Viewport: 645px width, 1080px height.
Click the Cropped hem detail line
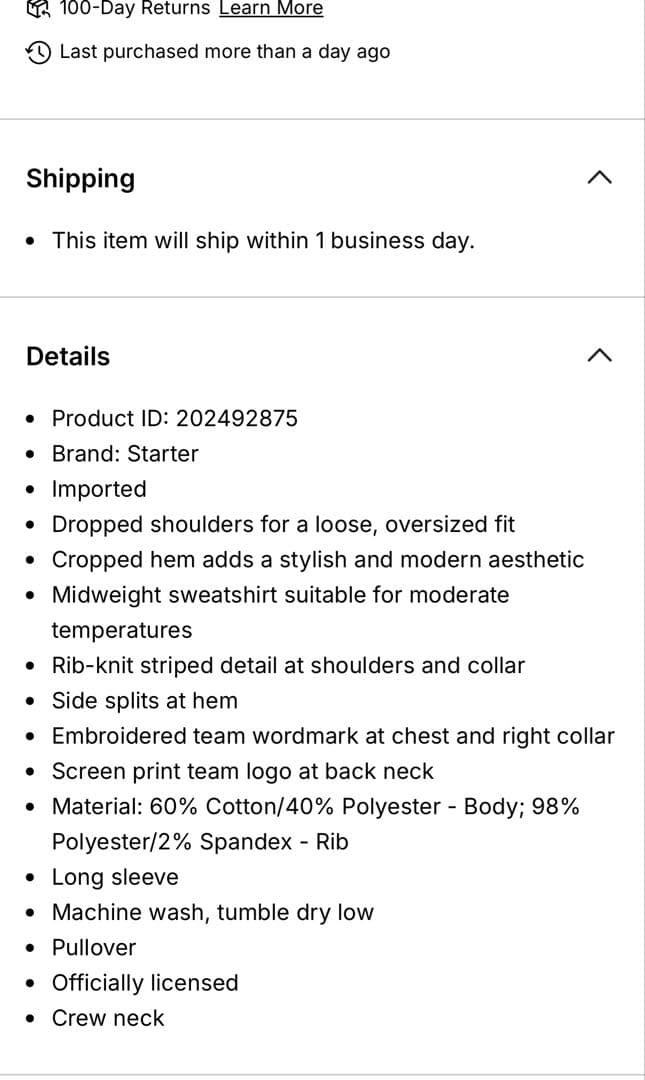[318, 560]
